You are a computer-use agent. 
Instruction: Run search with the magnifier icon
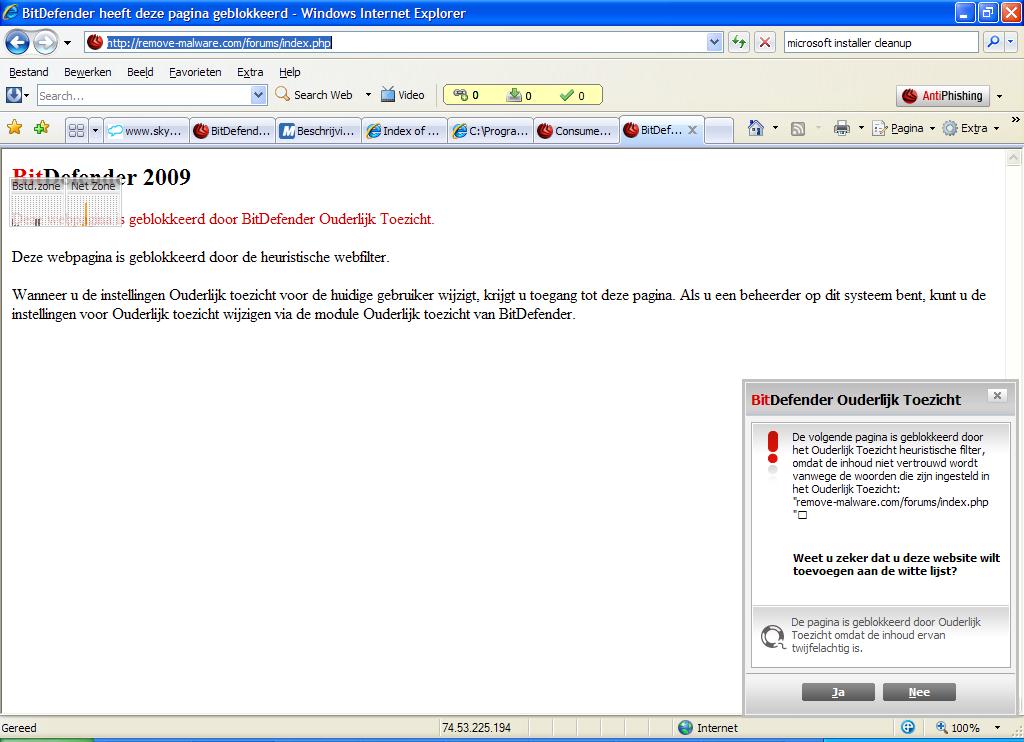tap(993, 42)
